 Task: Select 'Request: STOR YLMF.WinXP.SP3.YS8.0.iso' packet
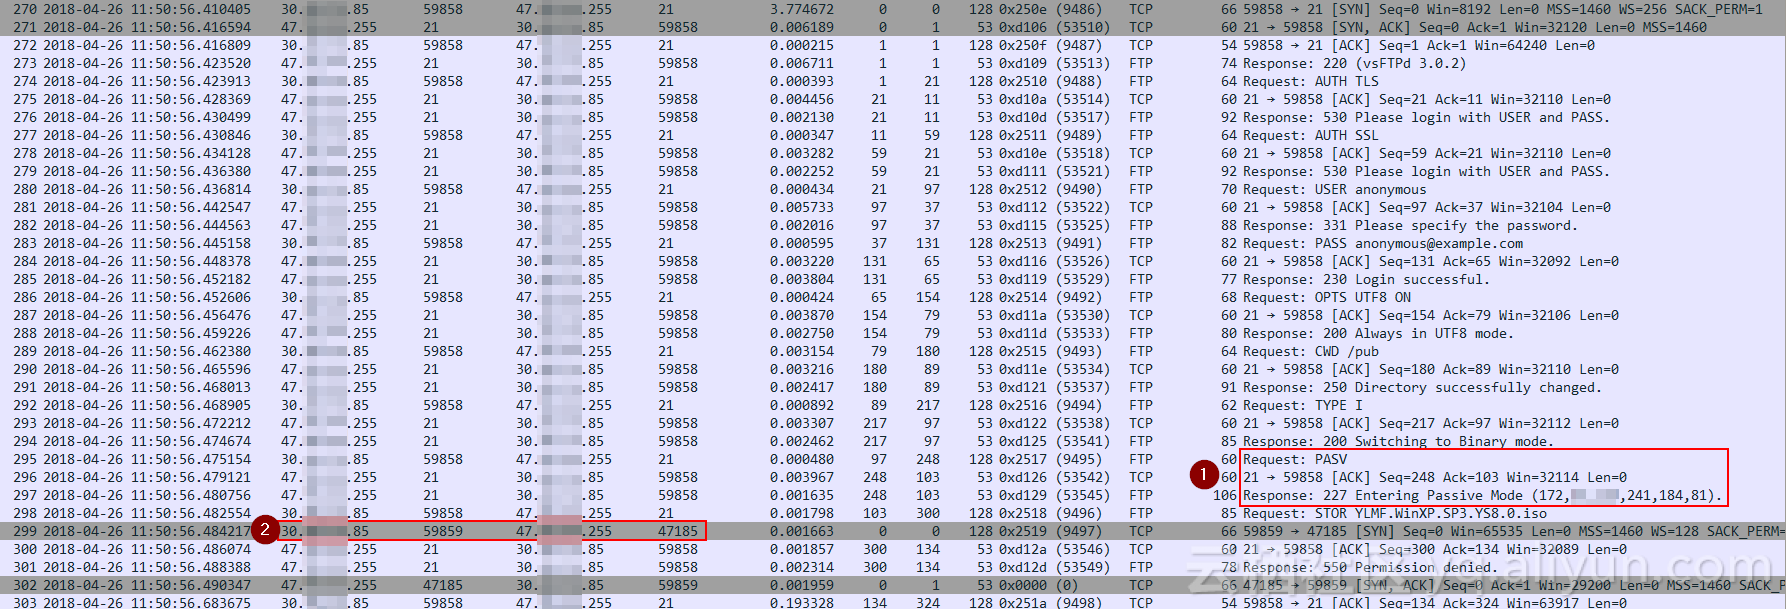click(x=893, y=513)
